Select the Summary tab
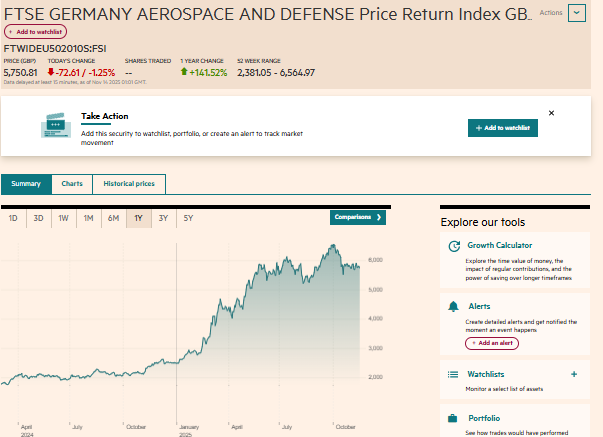This screenshot has height=437, width=603. [x=26, y=184]
